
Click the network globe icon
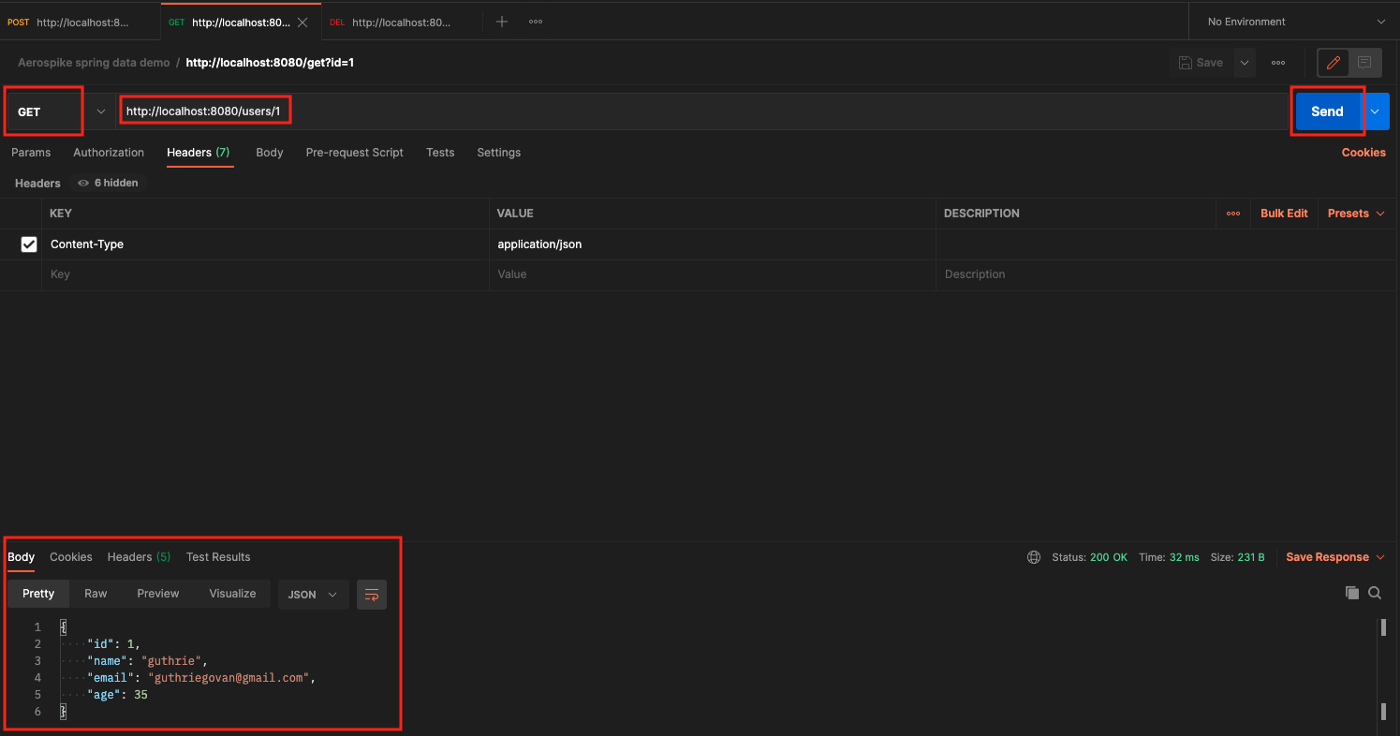(x=1034, y=557)
